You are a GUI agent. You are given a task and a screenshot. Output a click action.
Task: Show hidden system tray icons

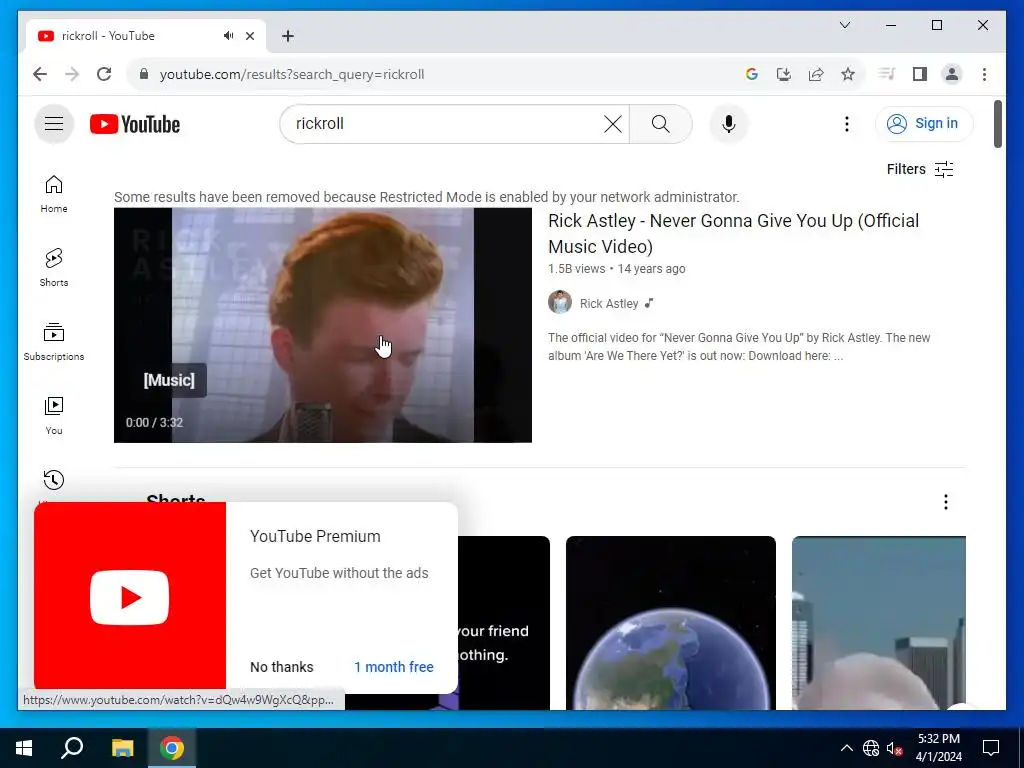point(846,748)
